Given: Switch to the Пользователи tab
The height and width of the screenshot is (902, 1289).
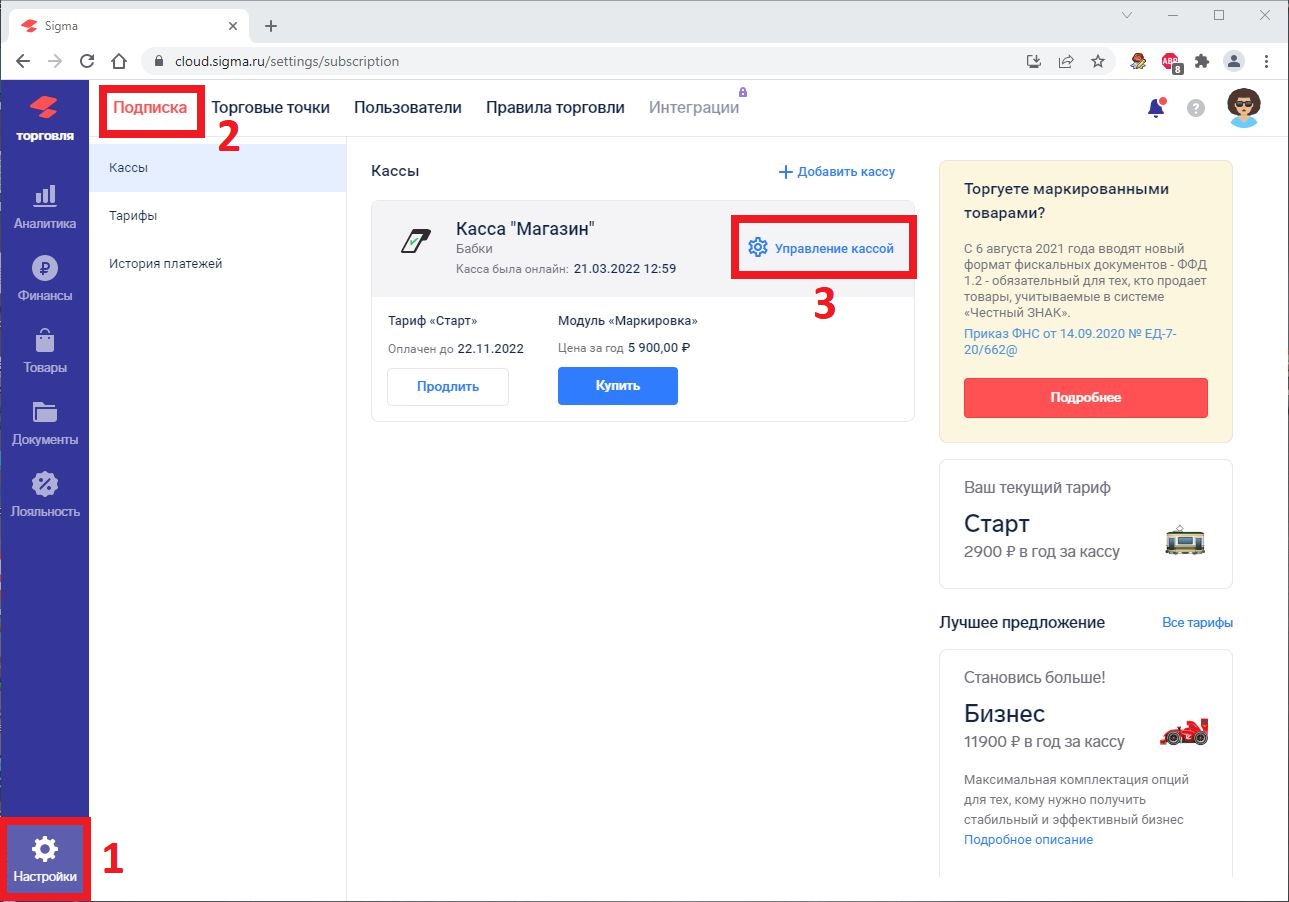Looking at the screenshot, I should click(407, 107).
